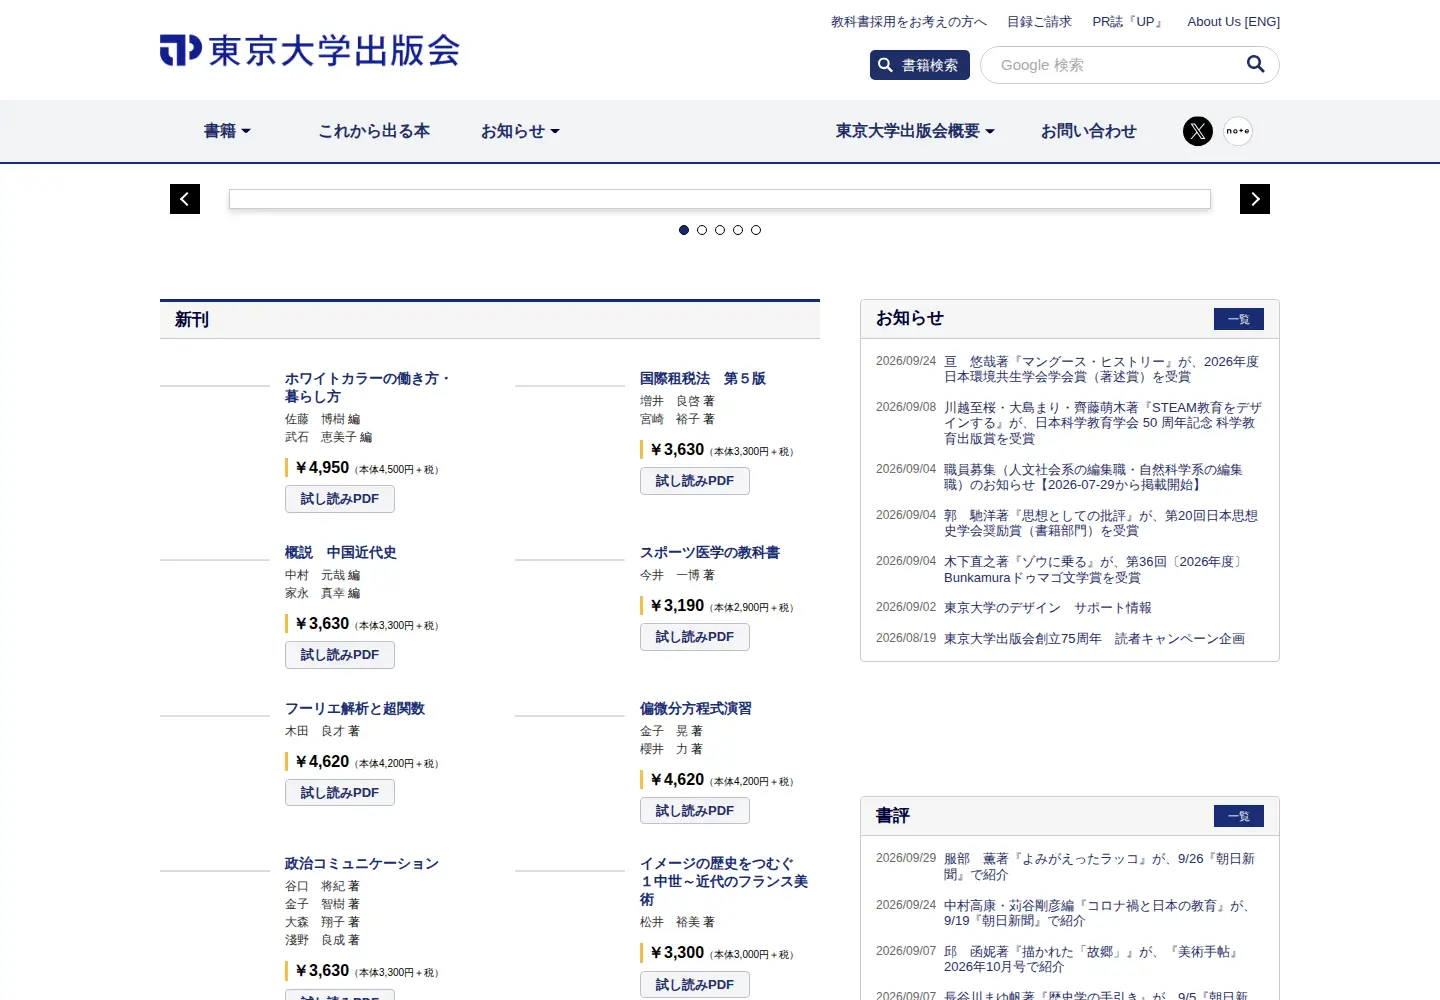Screen dimensions: 1440x1000
Task: Open book 国際租税法 第5版
Action: pos(703,379)
